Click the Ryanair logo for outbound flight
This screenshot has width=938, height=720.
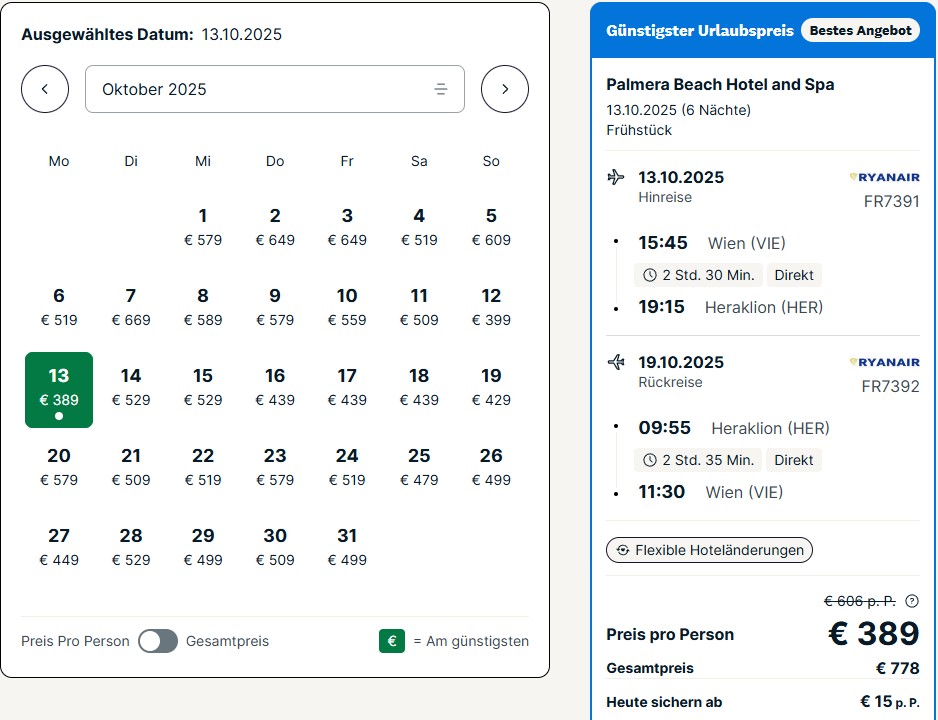[884, 177]
